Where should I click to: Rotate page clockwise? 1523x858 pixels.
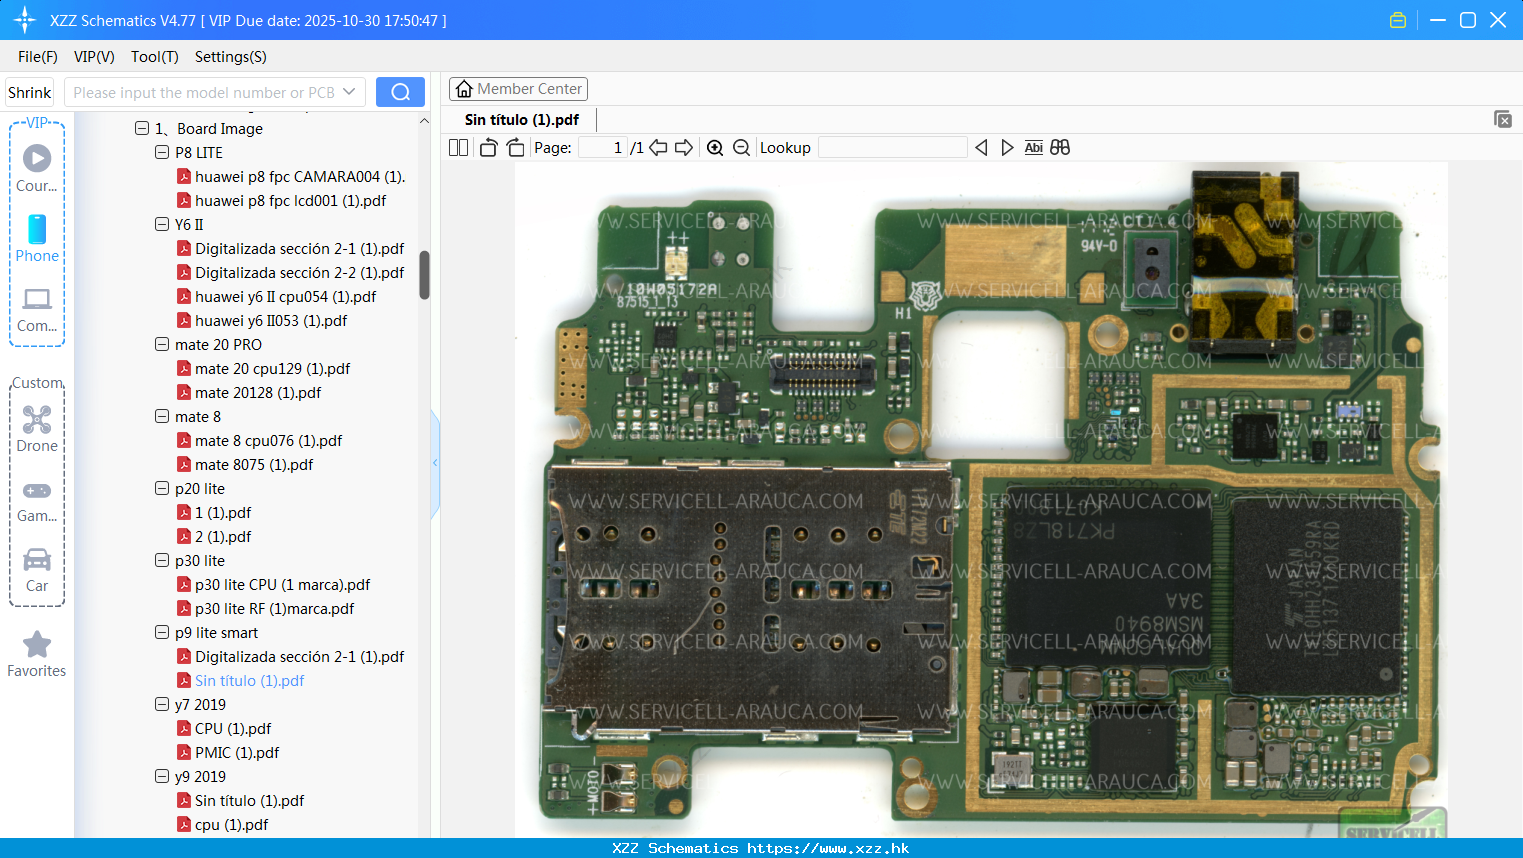(516, 148)
